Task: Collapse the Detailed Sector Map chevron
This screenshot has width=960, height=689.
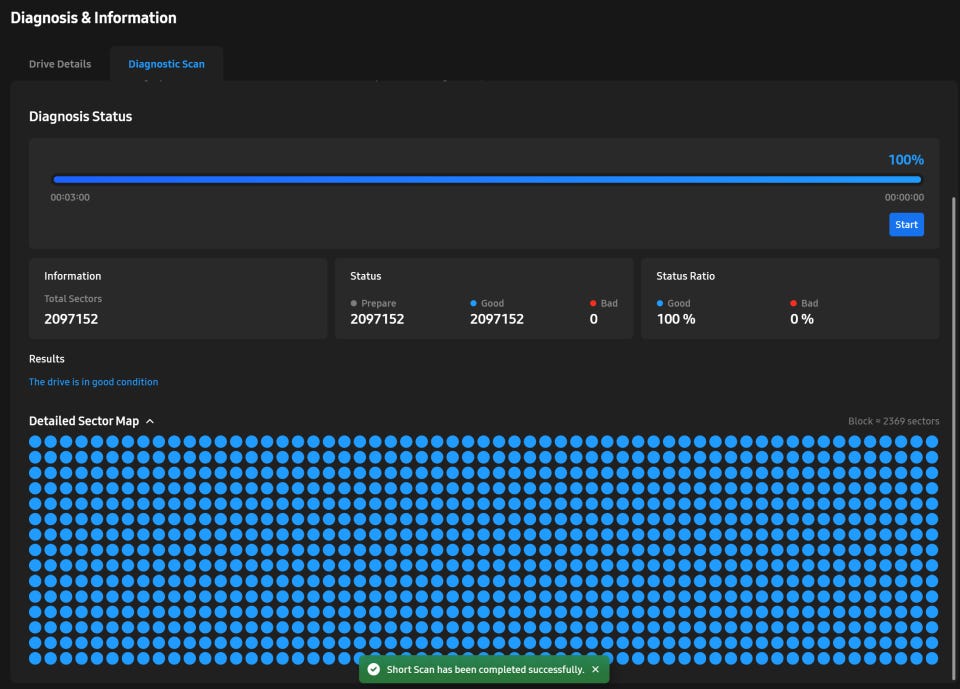Action: 150,421
